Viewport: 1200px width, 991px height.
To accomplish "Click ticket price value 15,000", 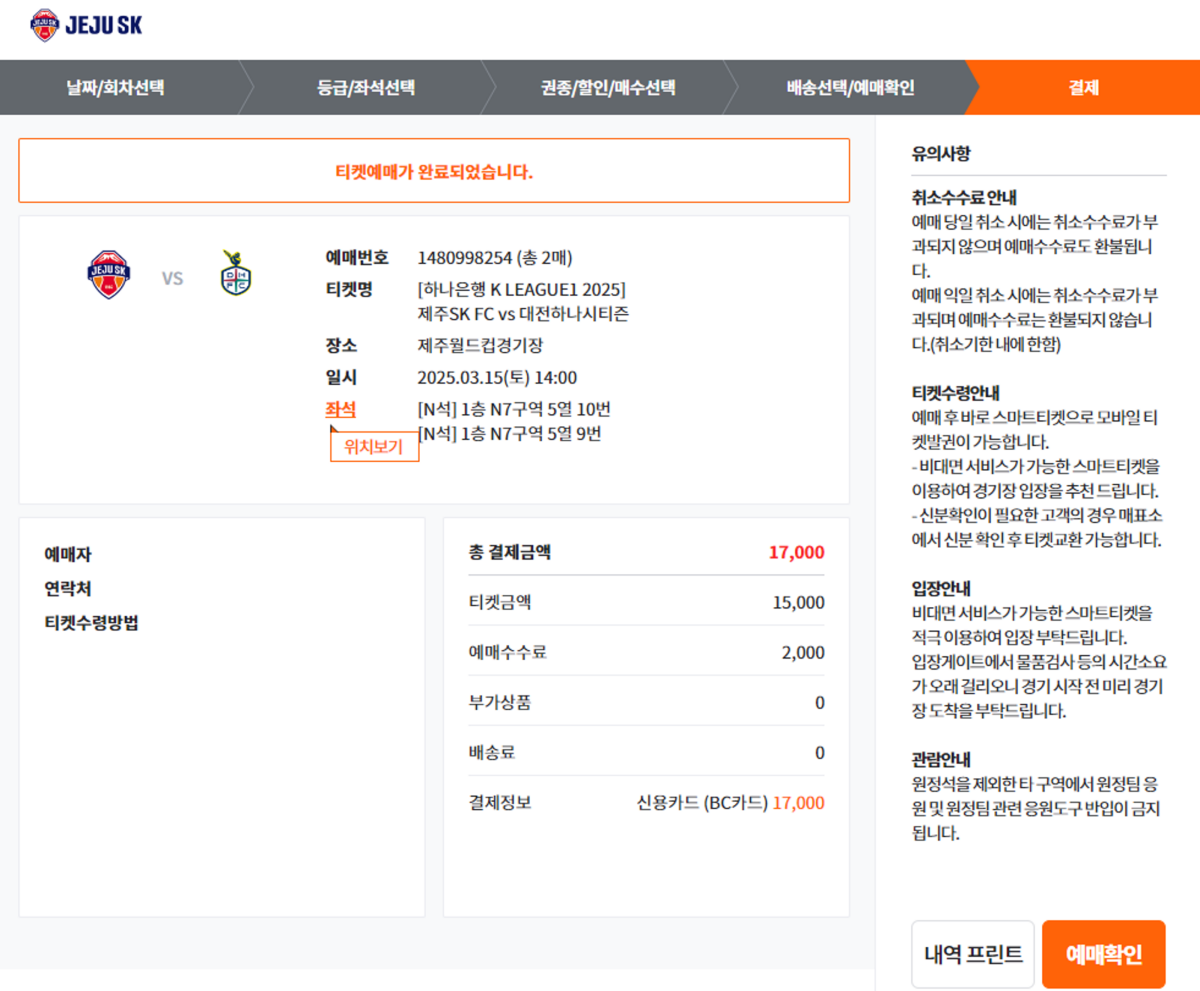I will [799, 602].
